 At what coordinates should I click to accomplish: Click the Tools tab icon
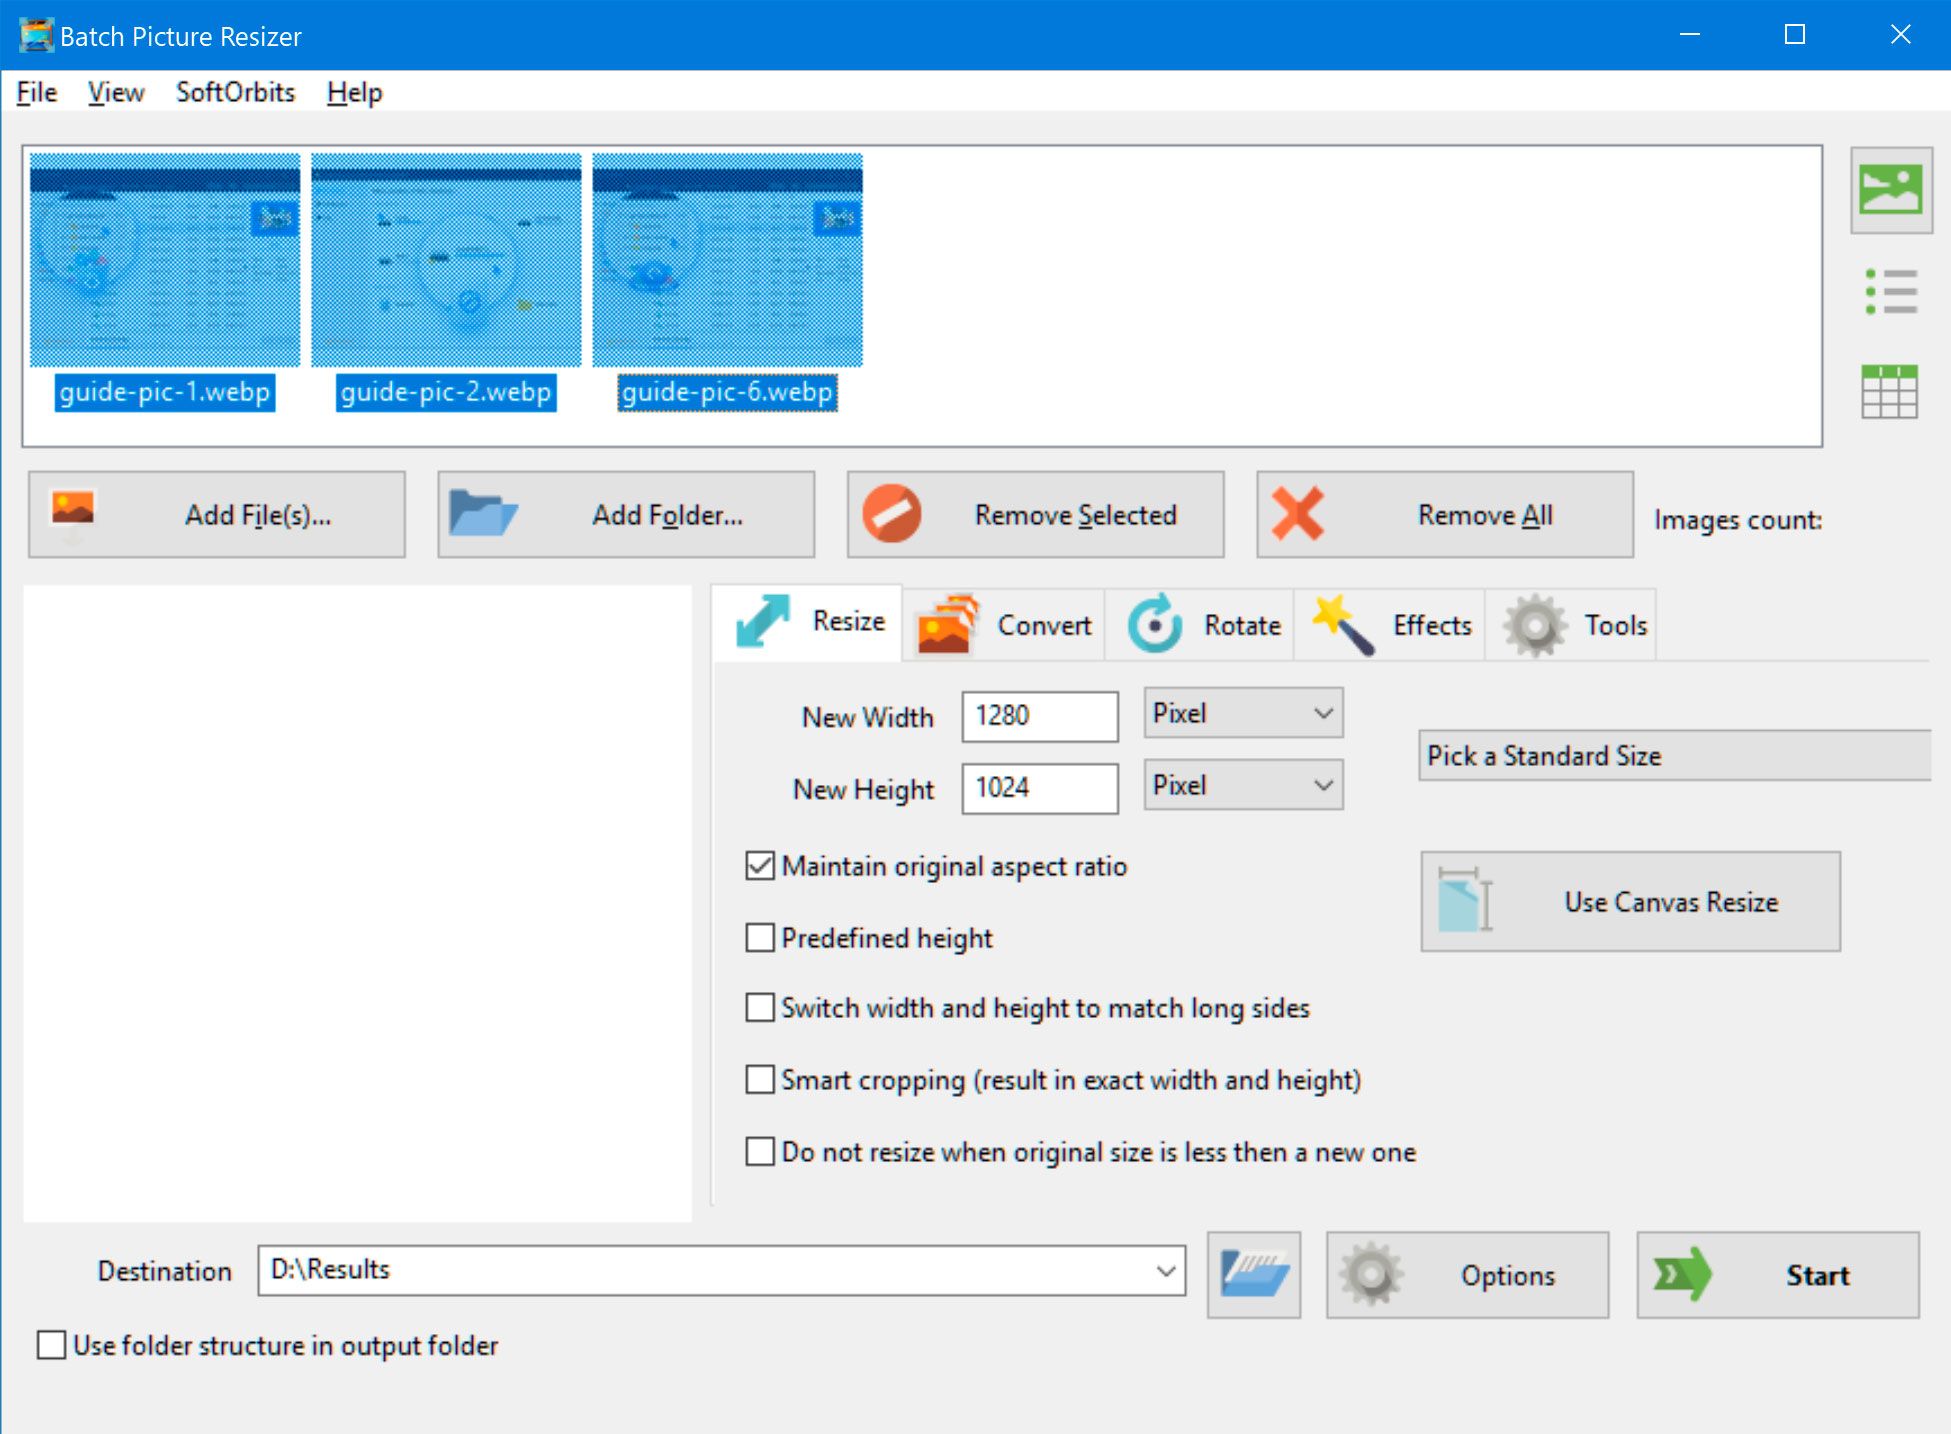[1534, 622]
